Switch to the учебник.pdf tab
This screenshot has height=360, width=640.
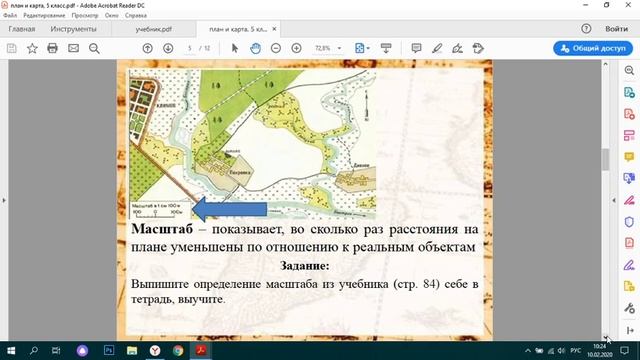pos(153,29)
